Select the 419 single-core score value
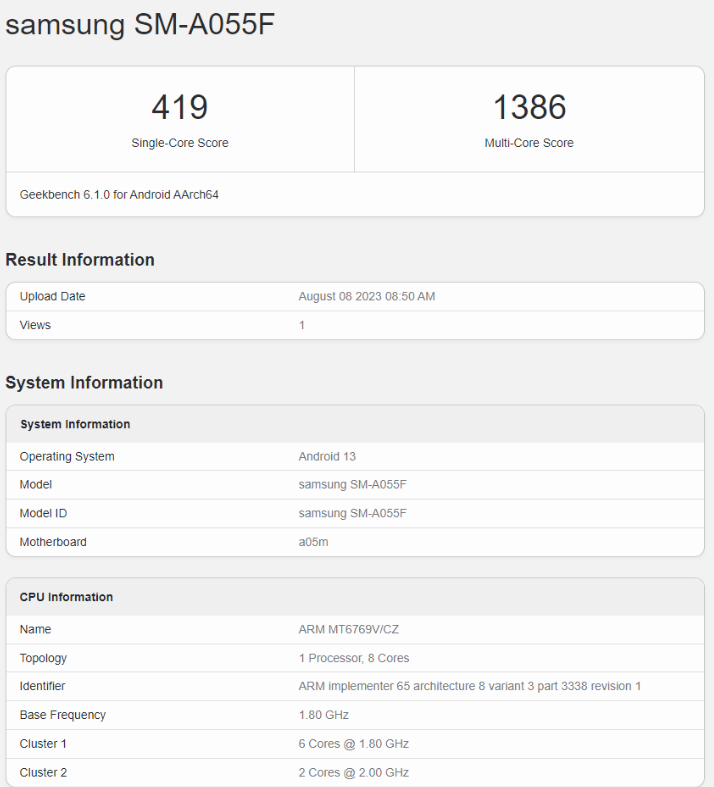Image resolution: width=714 pixels, height=787 pixels. (x=180, y=107)
